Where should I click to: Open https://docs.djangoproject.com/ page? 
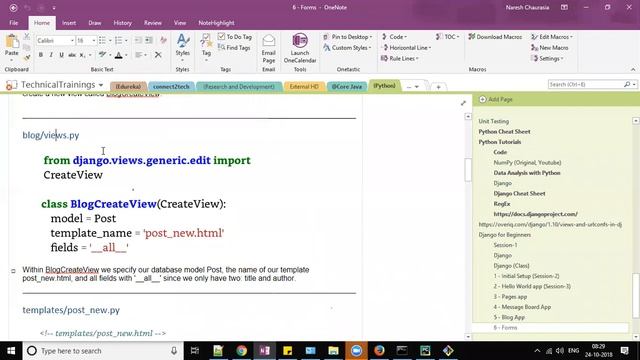[x=536, y=214]
